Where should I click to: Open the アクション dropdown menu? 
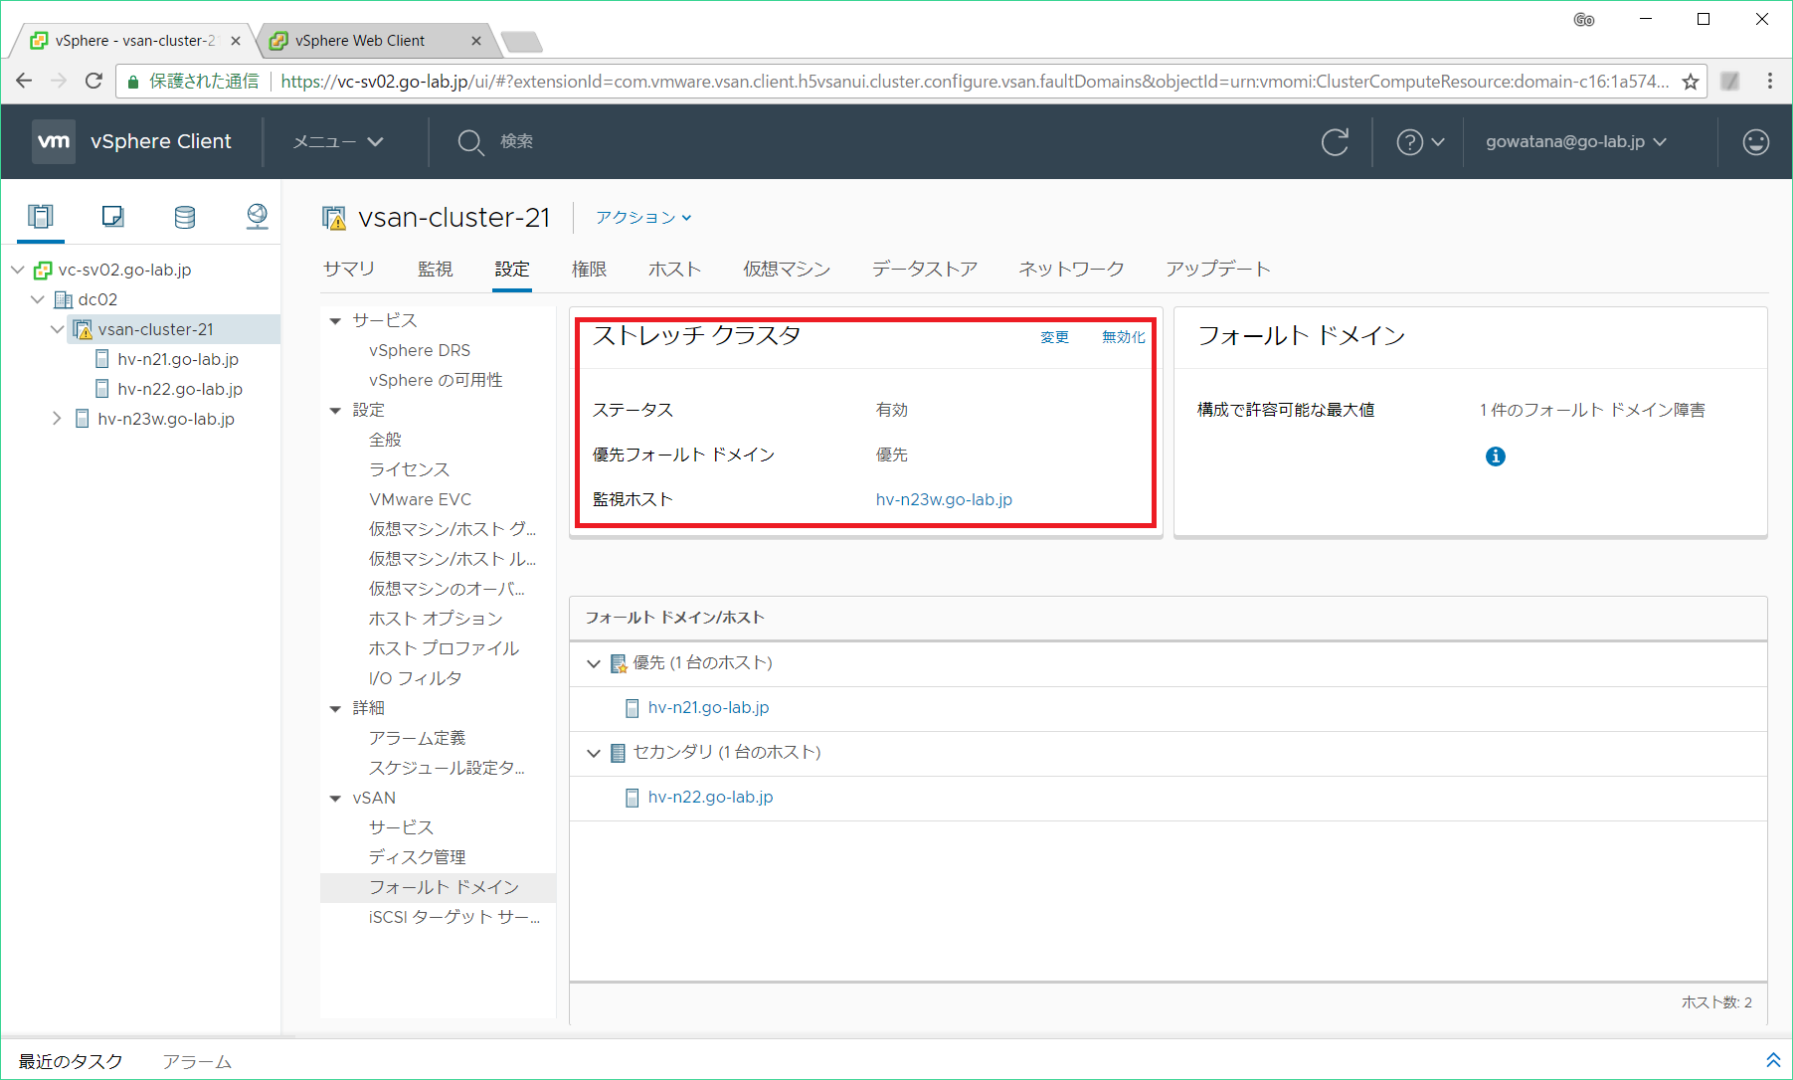pos(643,217)
